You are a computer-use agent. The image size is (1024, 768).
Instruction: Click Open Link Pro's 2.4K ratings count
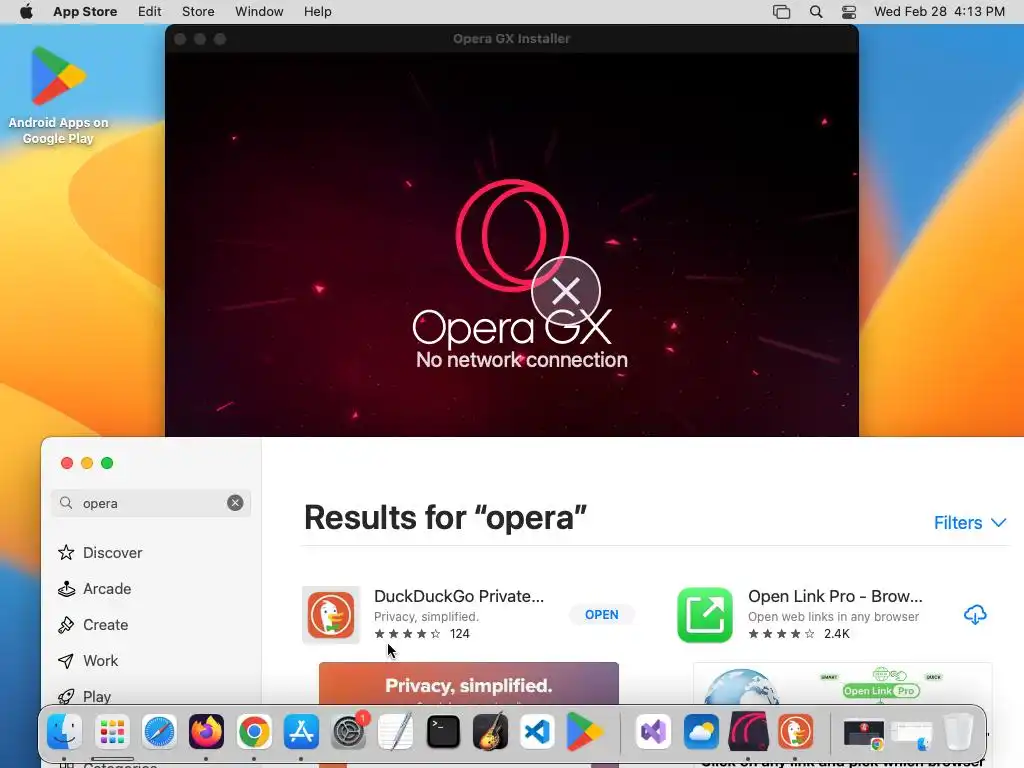[x=837, y=634]
